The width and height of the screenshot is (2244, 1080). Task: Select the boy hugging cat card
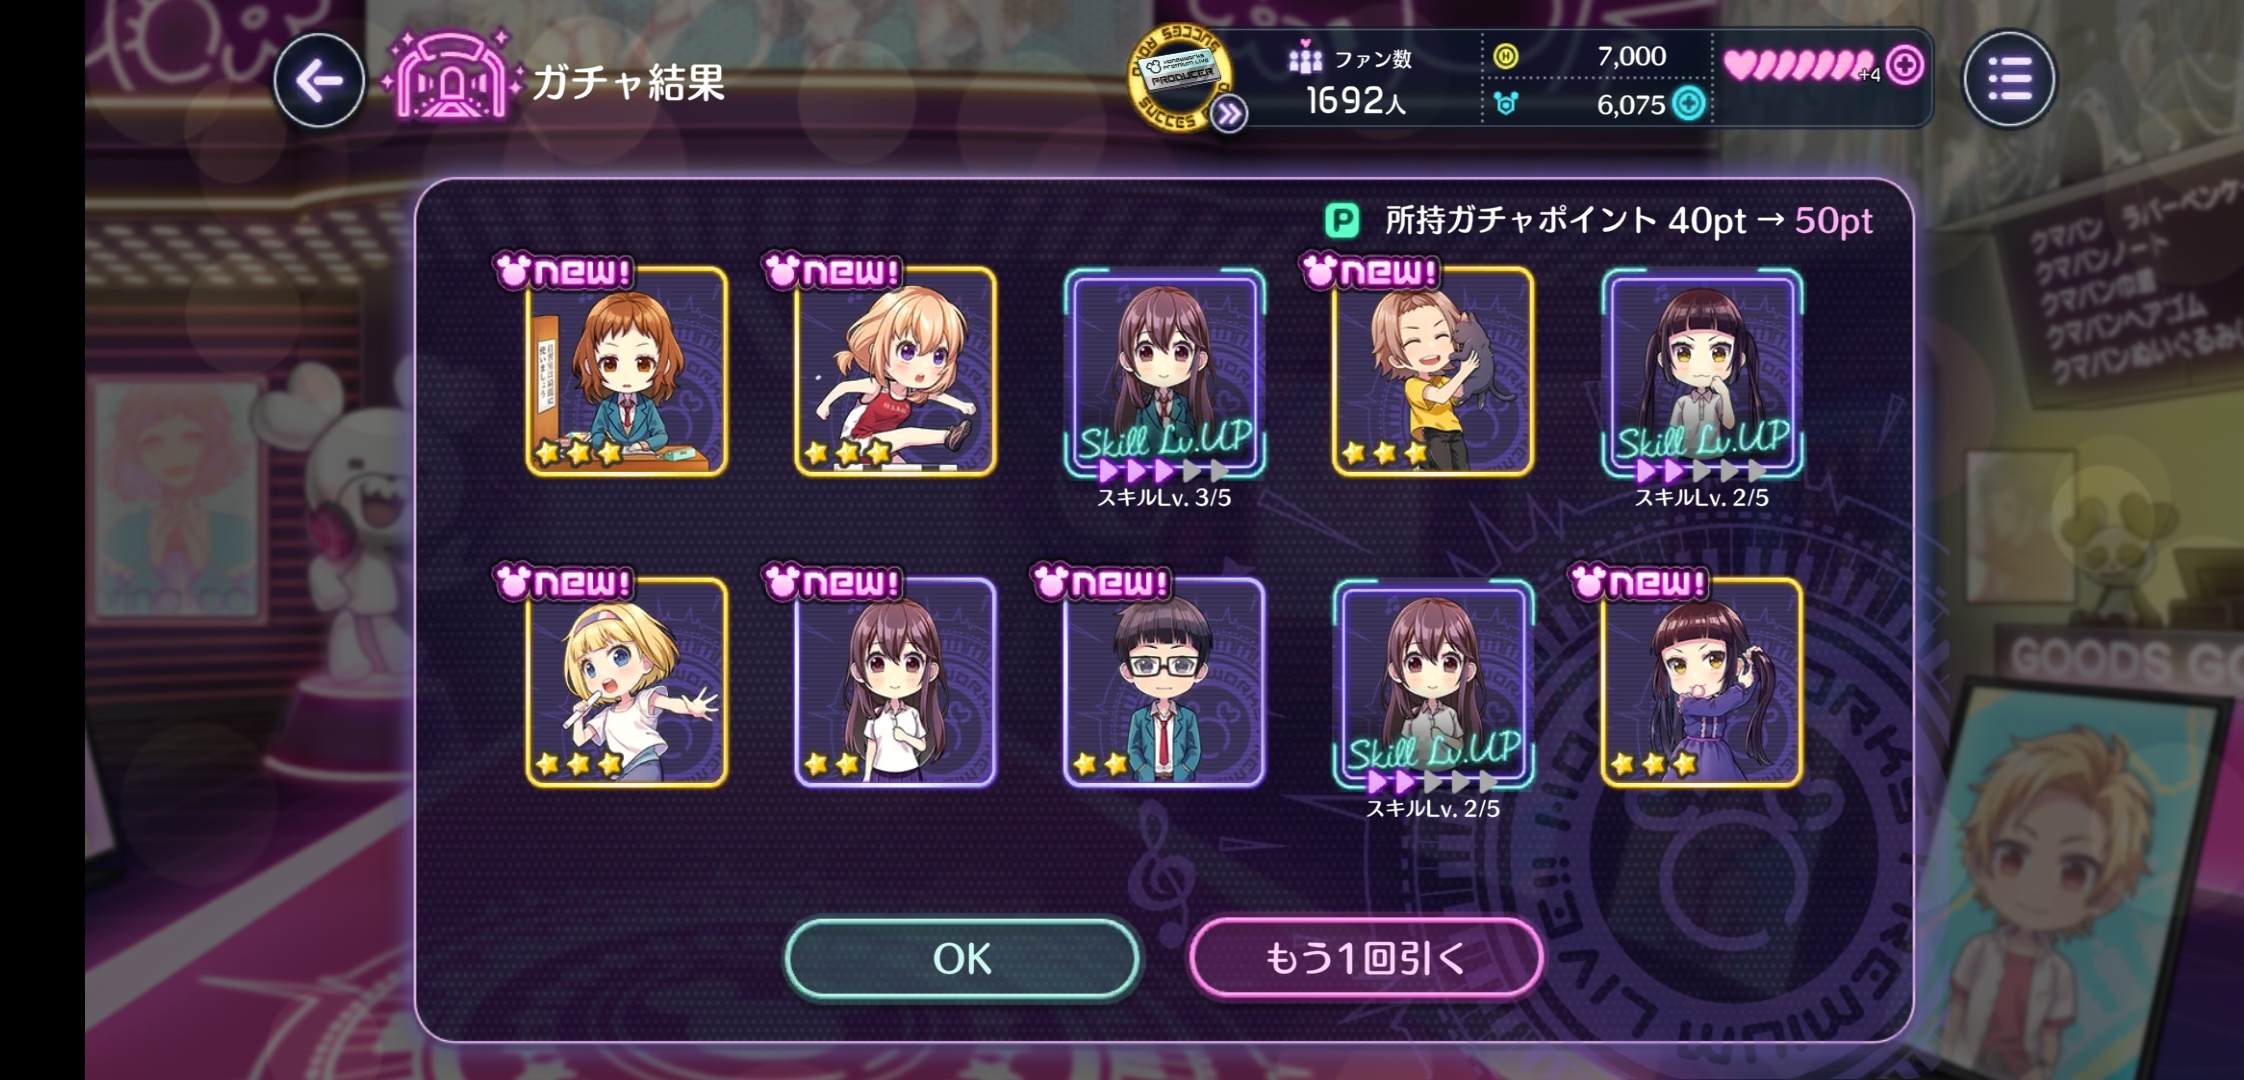pyautogui.click(x=1432, y=371)
